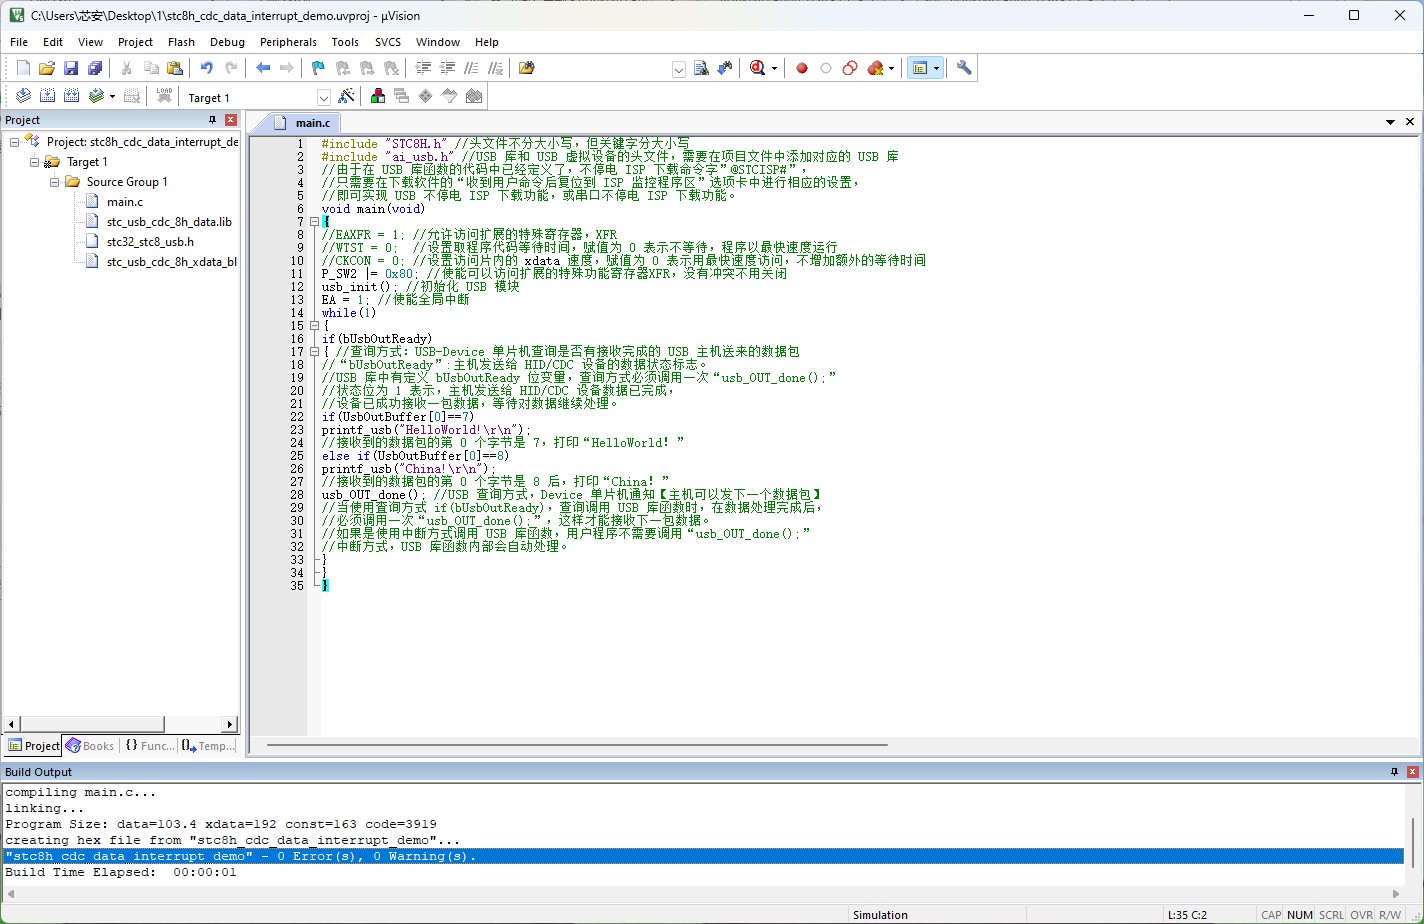The image size is (1424, 924).
Task: Open the File menu
Action: click(19, 42)
